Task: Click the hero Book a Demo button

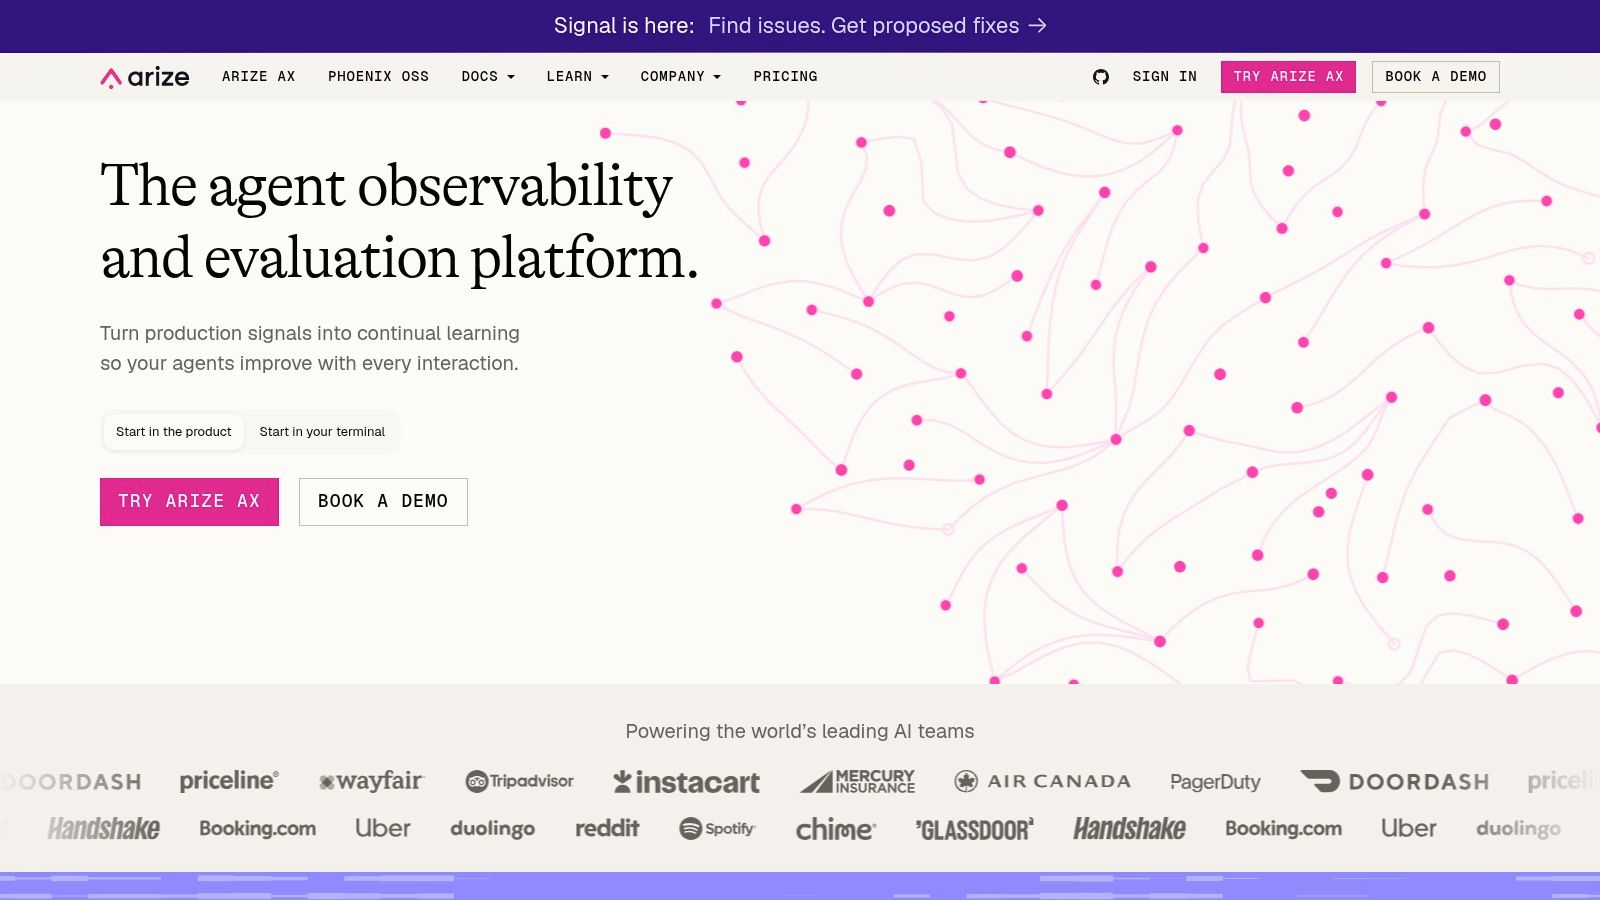Action: (x=383, y=502)
